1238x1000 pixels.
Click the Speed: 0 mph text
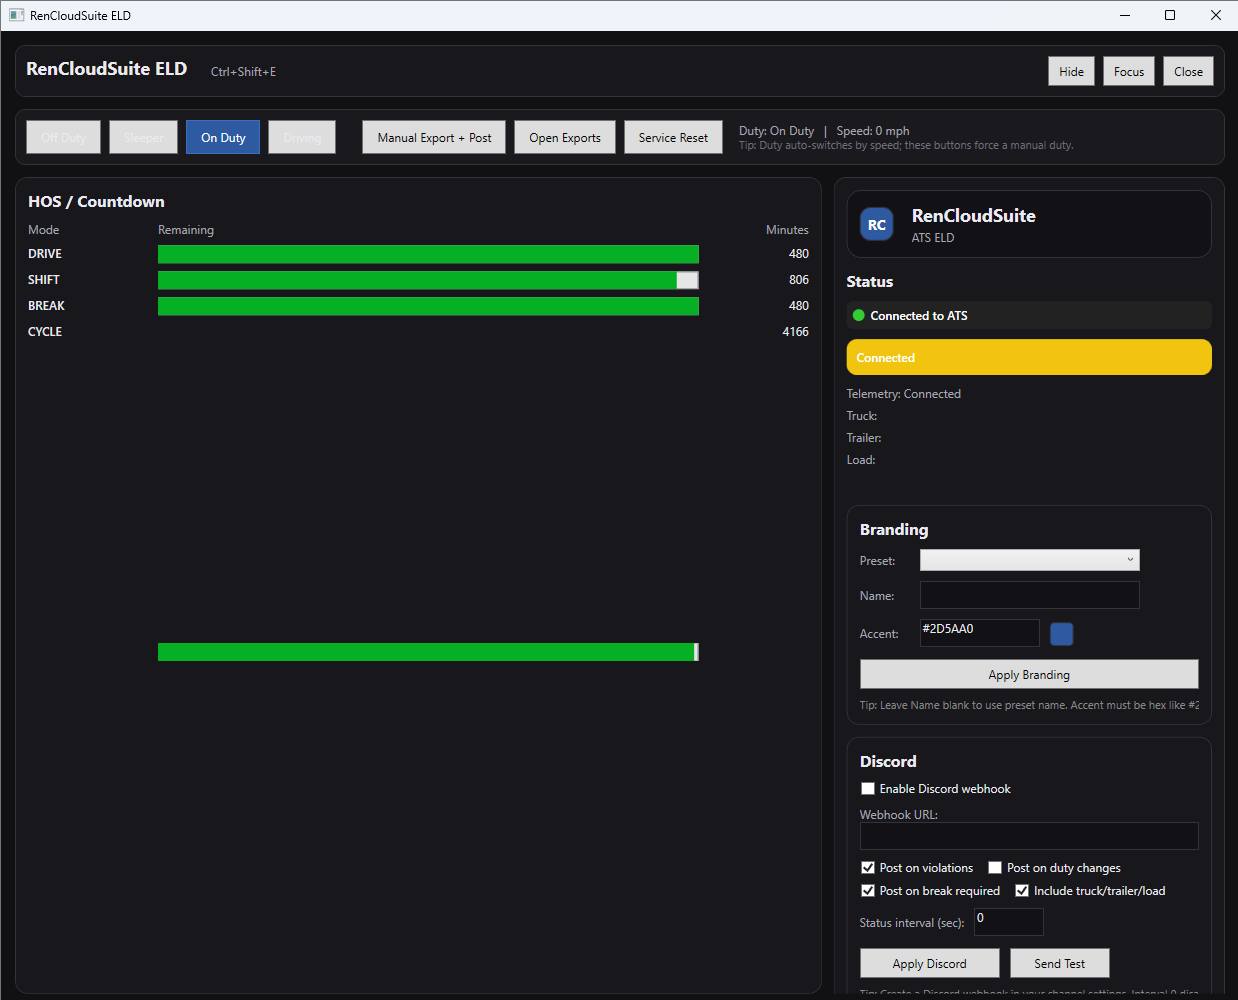click(x=873, y=131)
